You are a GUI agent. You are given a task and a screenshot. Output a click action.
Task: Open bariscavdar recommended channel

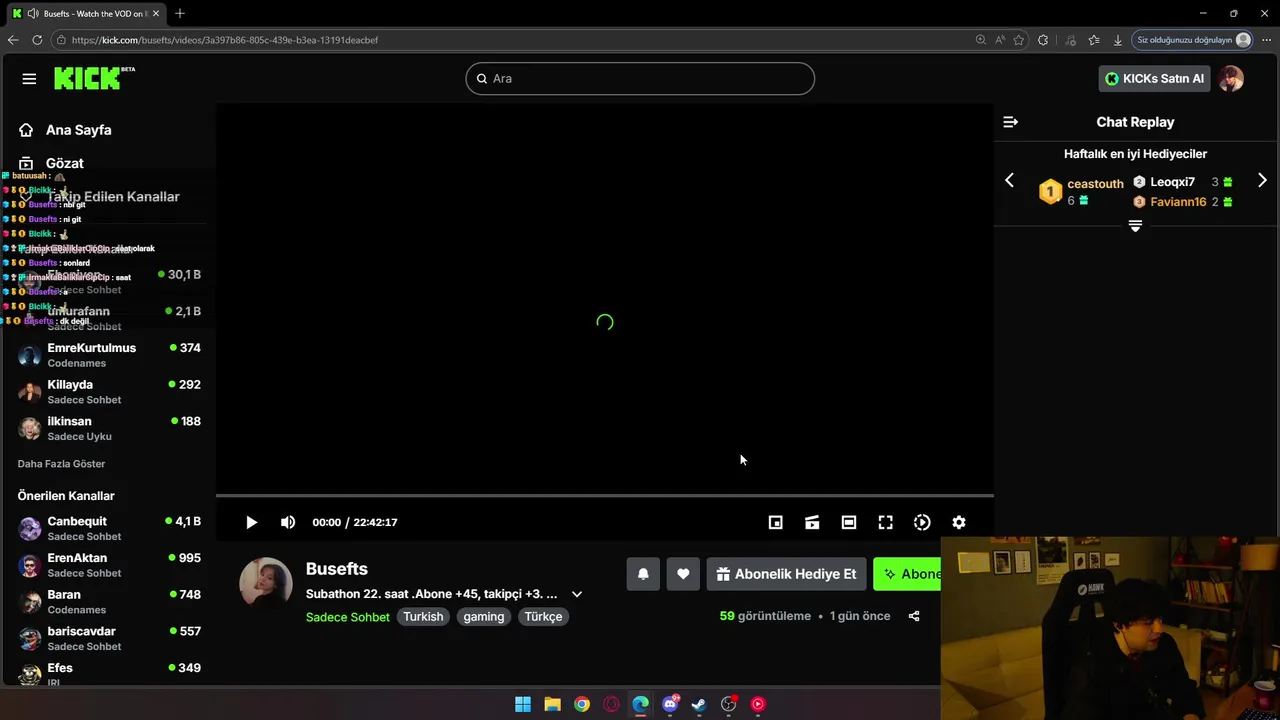[109, 638]
